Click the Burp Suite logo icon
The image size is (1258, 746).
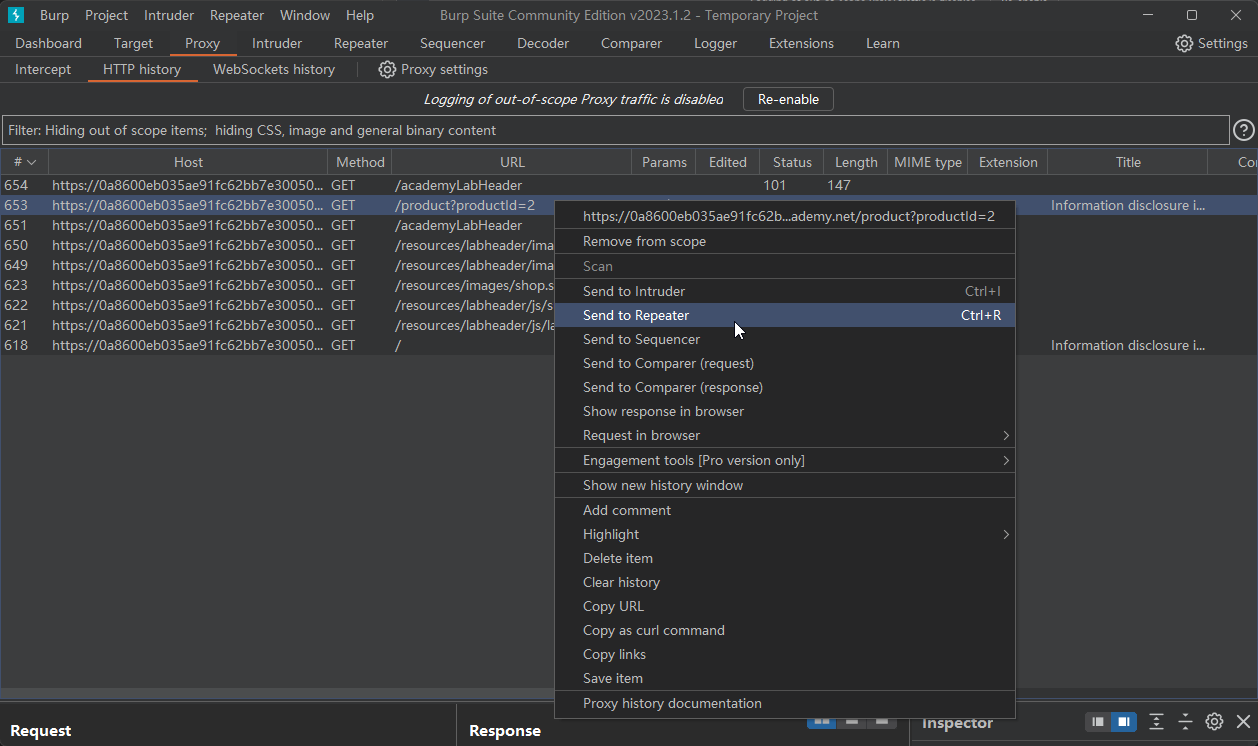[x=15, y=15]
